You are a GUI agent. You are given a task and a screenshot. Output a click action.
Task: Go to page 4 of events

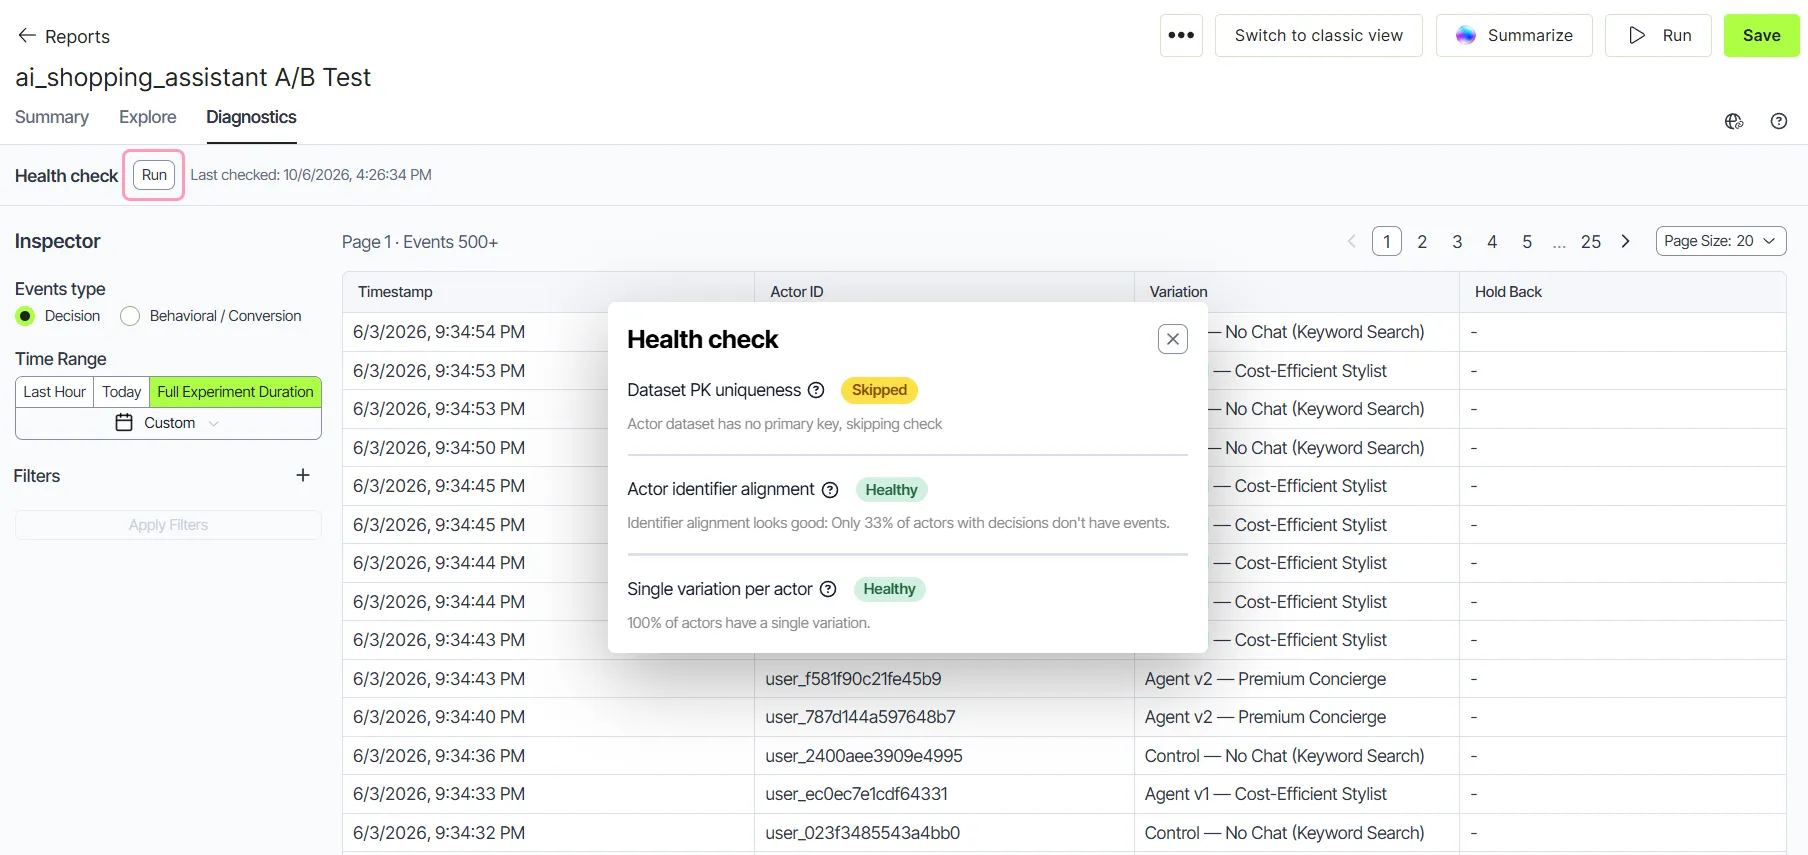pyautogui.click(x=1492, y=242)
